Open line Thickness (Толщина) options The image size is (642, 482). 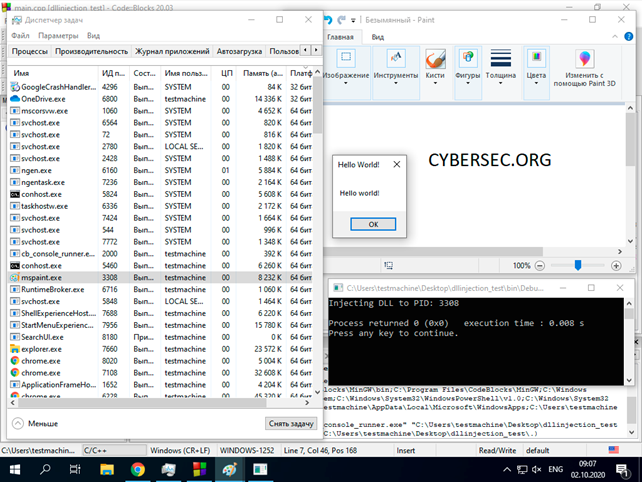500,68
